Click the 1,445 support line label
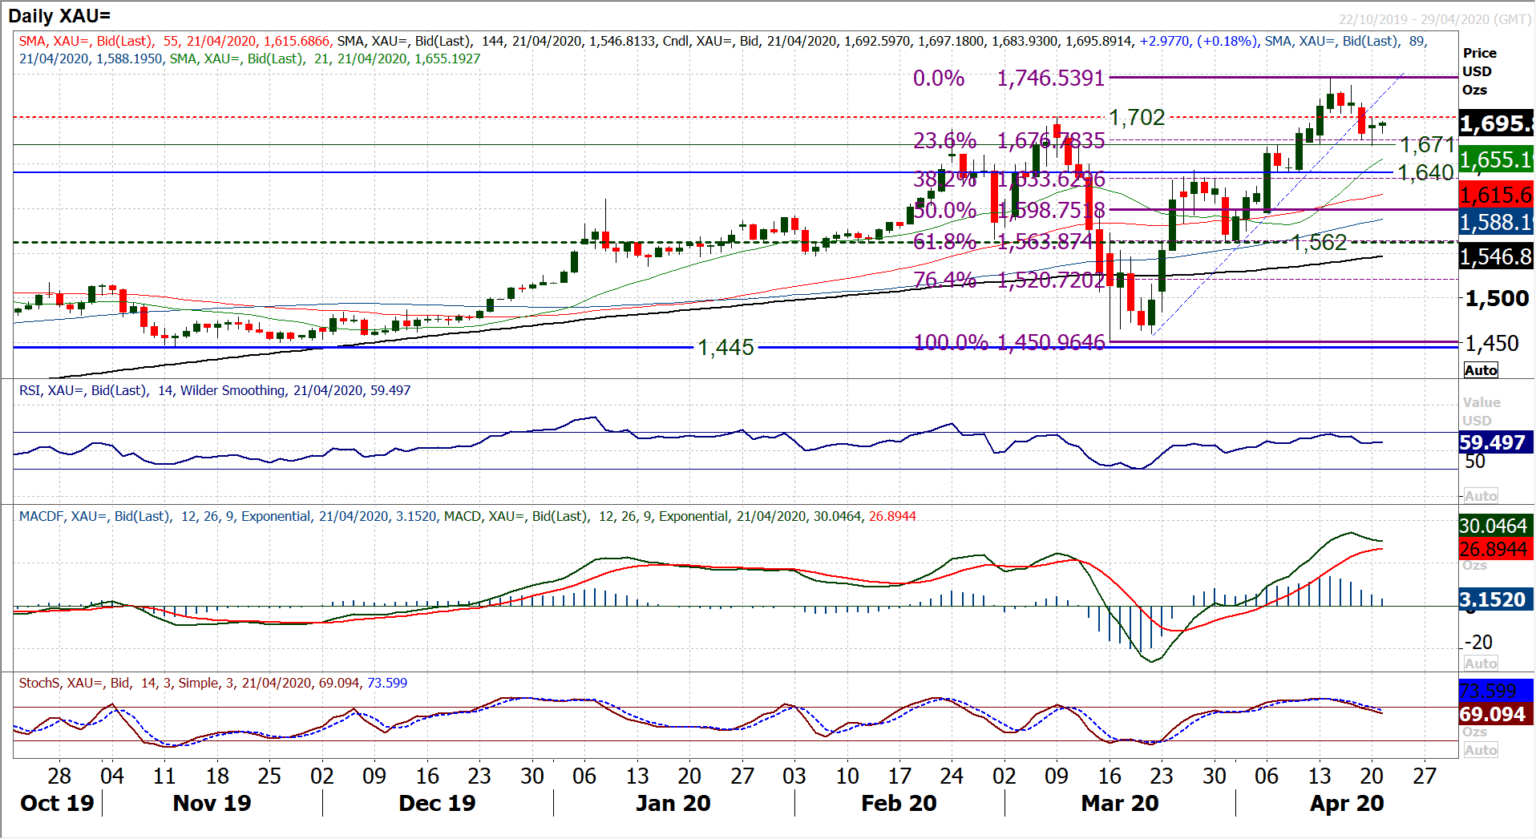This screenshot has height=839, width=1536. click(726, 348)
